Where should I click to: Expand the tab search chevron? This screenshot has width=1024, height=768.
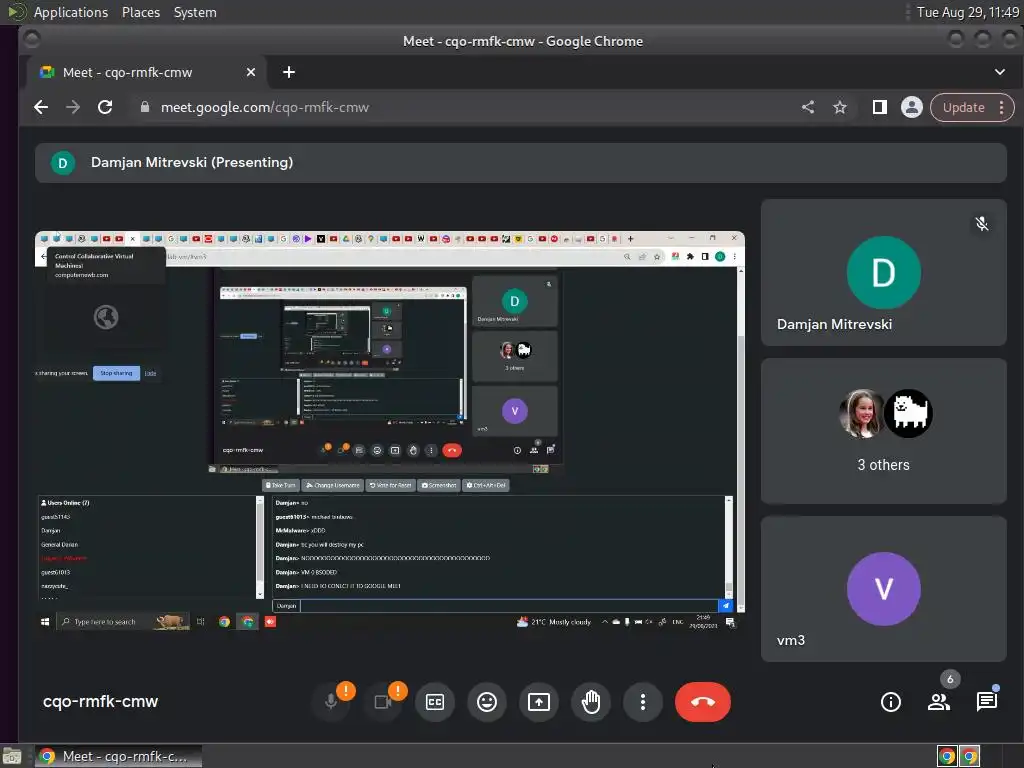(x=1000, y=72)
